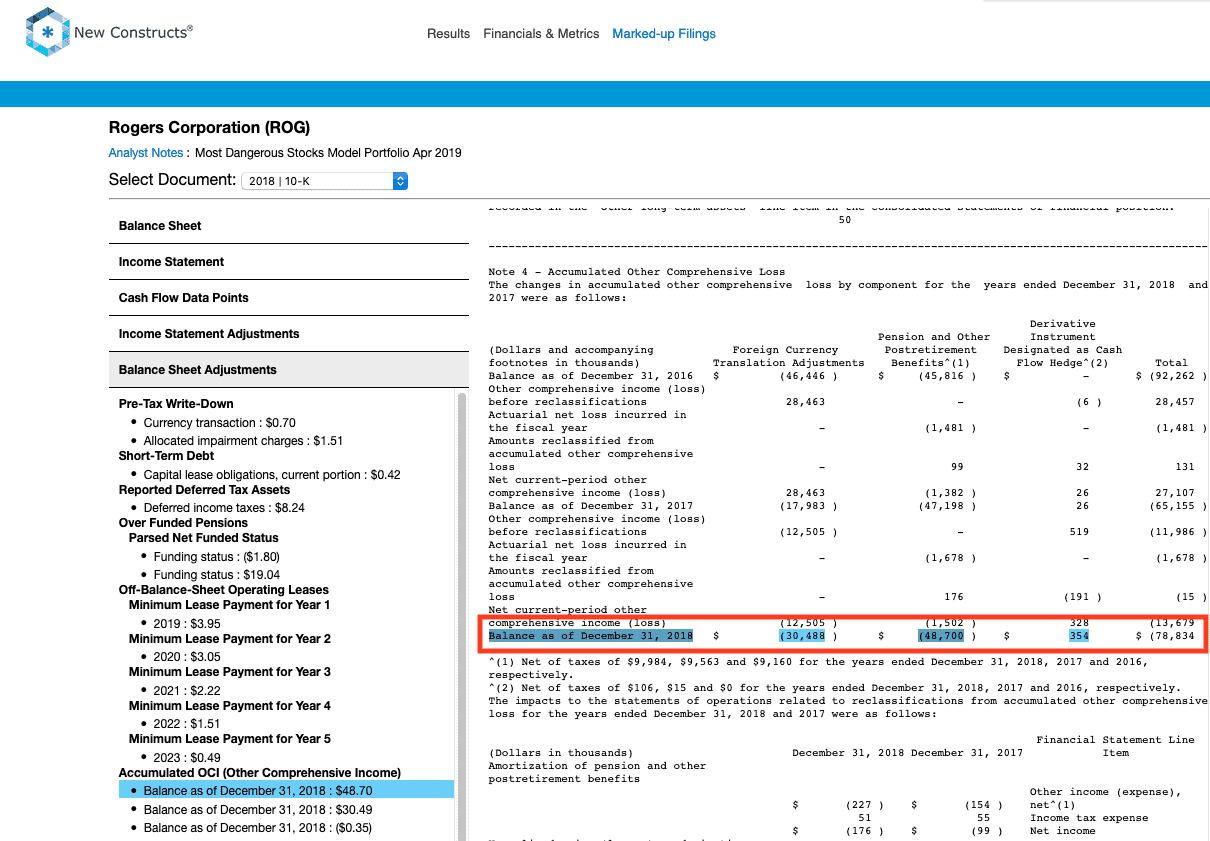Expand the Balance Sheet section
The width and height of the screenshot is (1210, 841).
coord(288,226)
